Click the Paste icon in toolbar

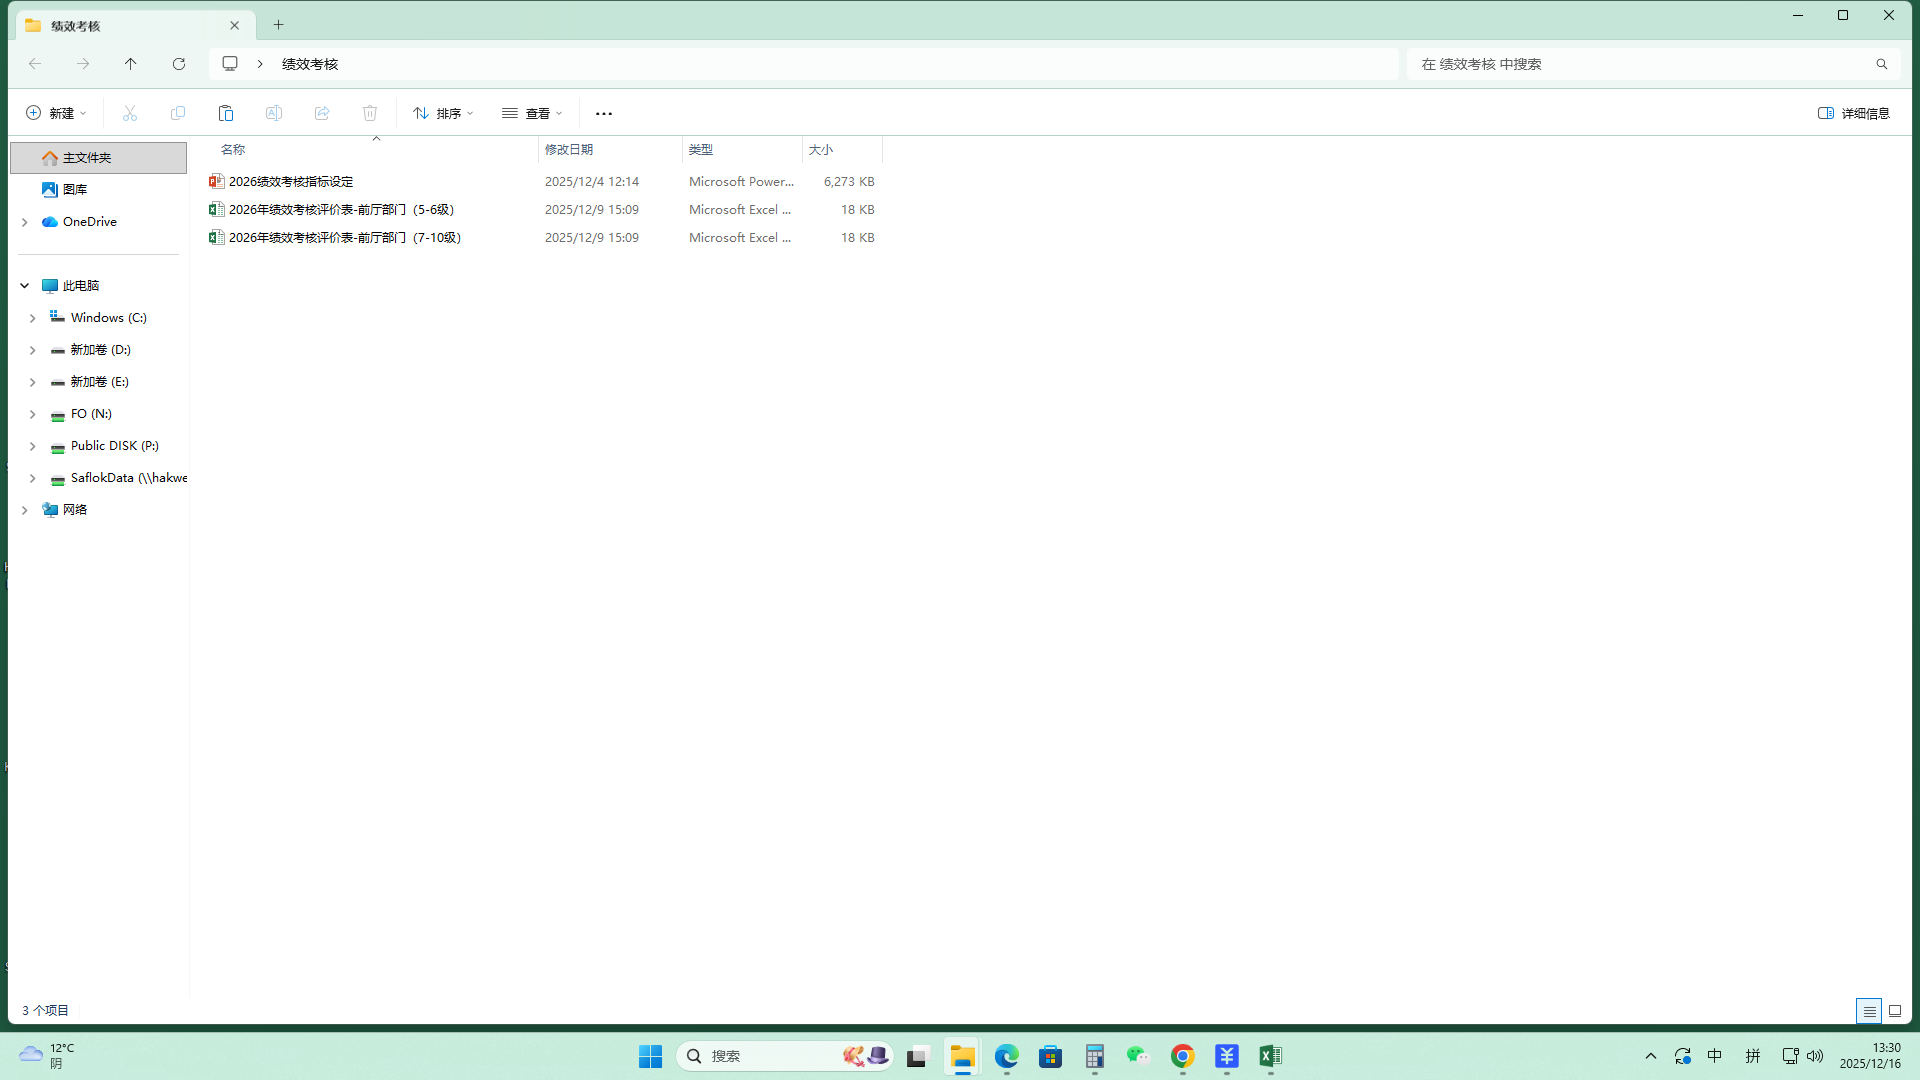226,113
